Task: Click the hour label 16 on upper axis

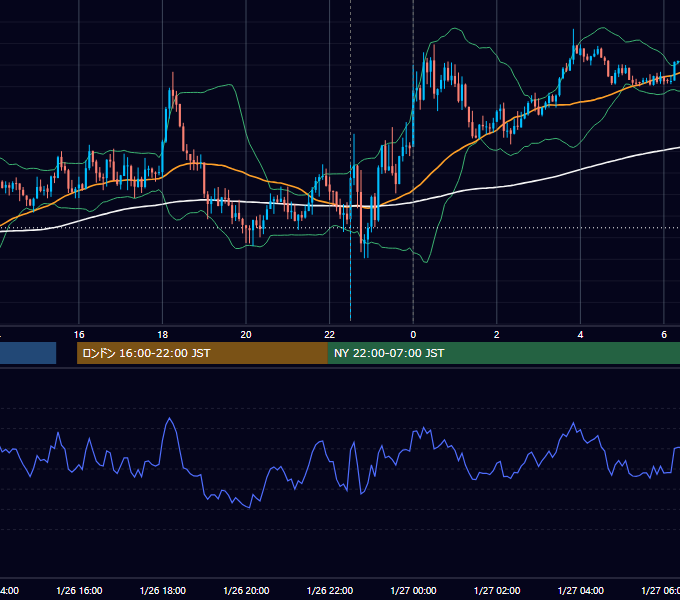Action: [x=79, y=335]
